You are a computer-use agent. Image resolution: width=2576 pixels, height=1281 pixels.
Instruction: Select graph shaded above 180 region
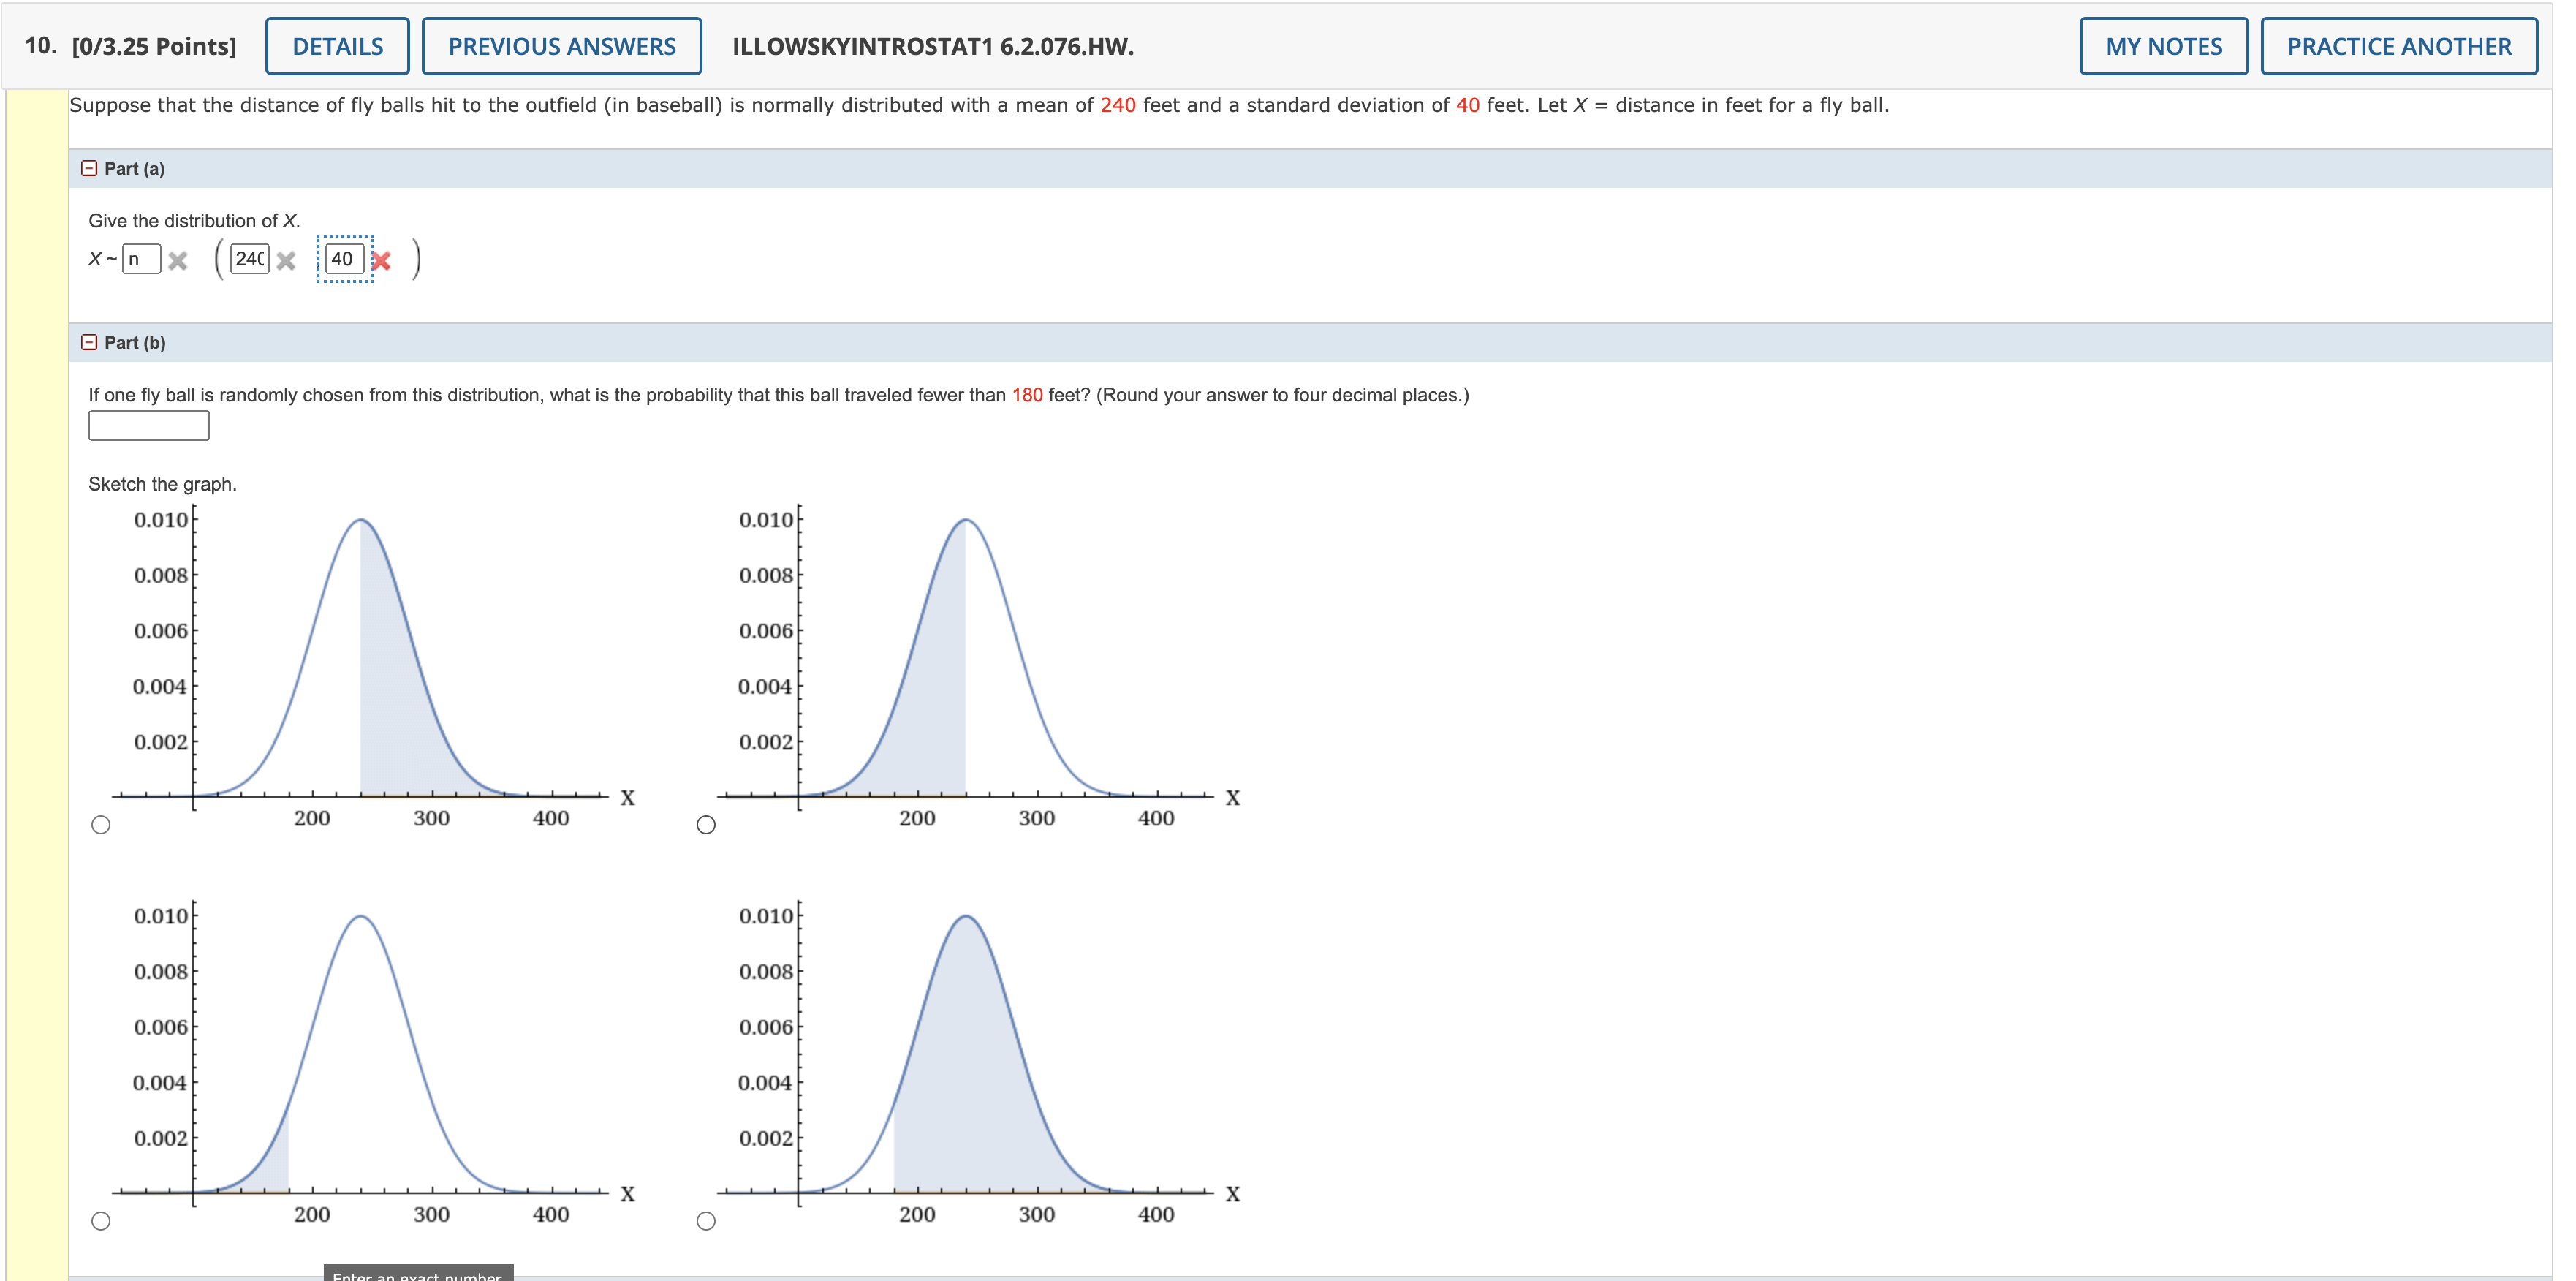706,1221
